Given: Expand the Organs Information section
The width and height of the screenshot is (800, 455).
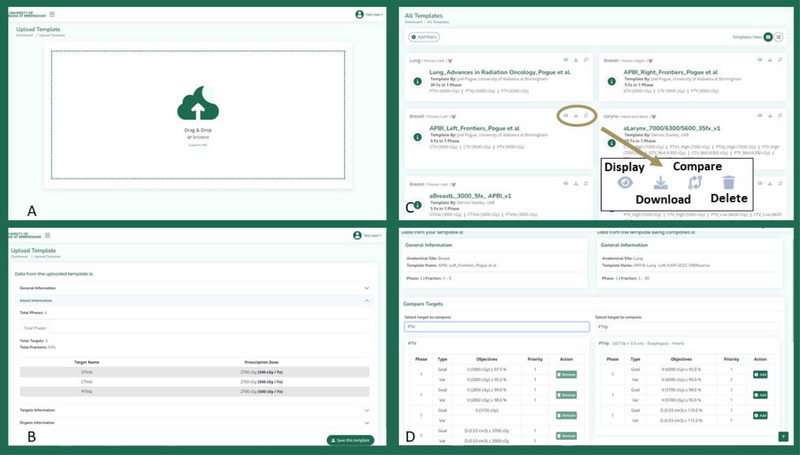Looking at the screenshot, I should point(194,422).
